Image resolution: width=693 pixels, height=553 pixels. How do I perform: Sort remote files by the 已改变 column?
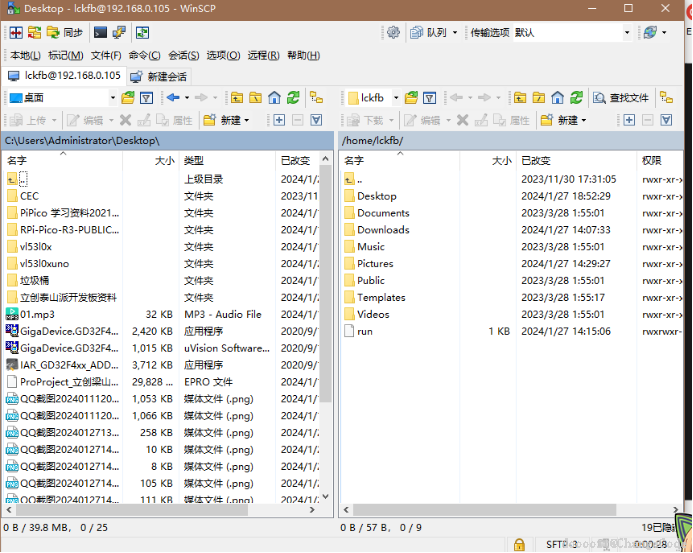(x=576, y=160)
